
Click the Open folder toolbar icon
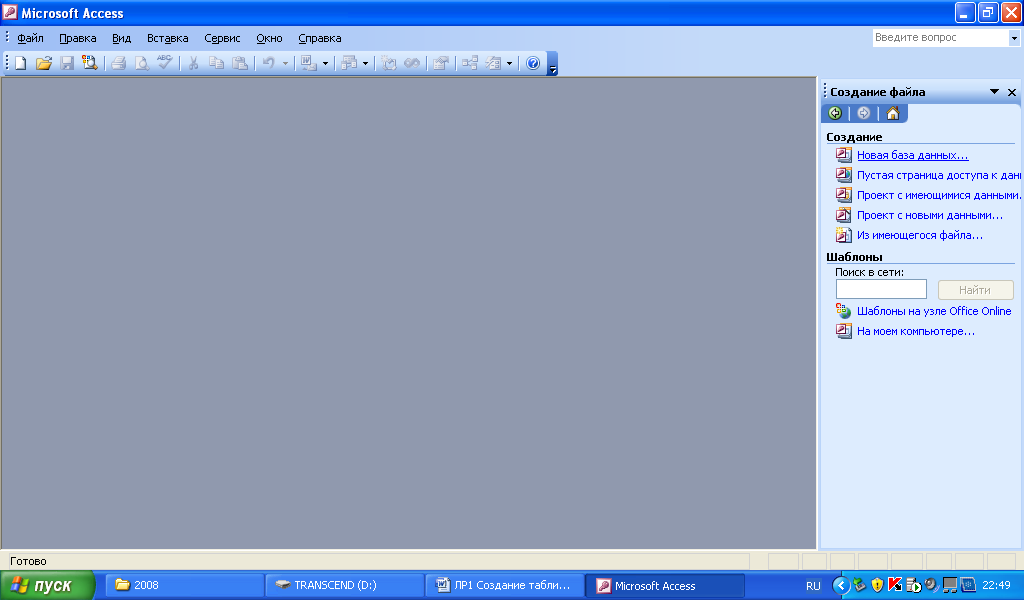(44, 63)
